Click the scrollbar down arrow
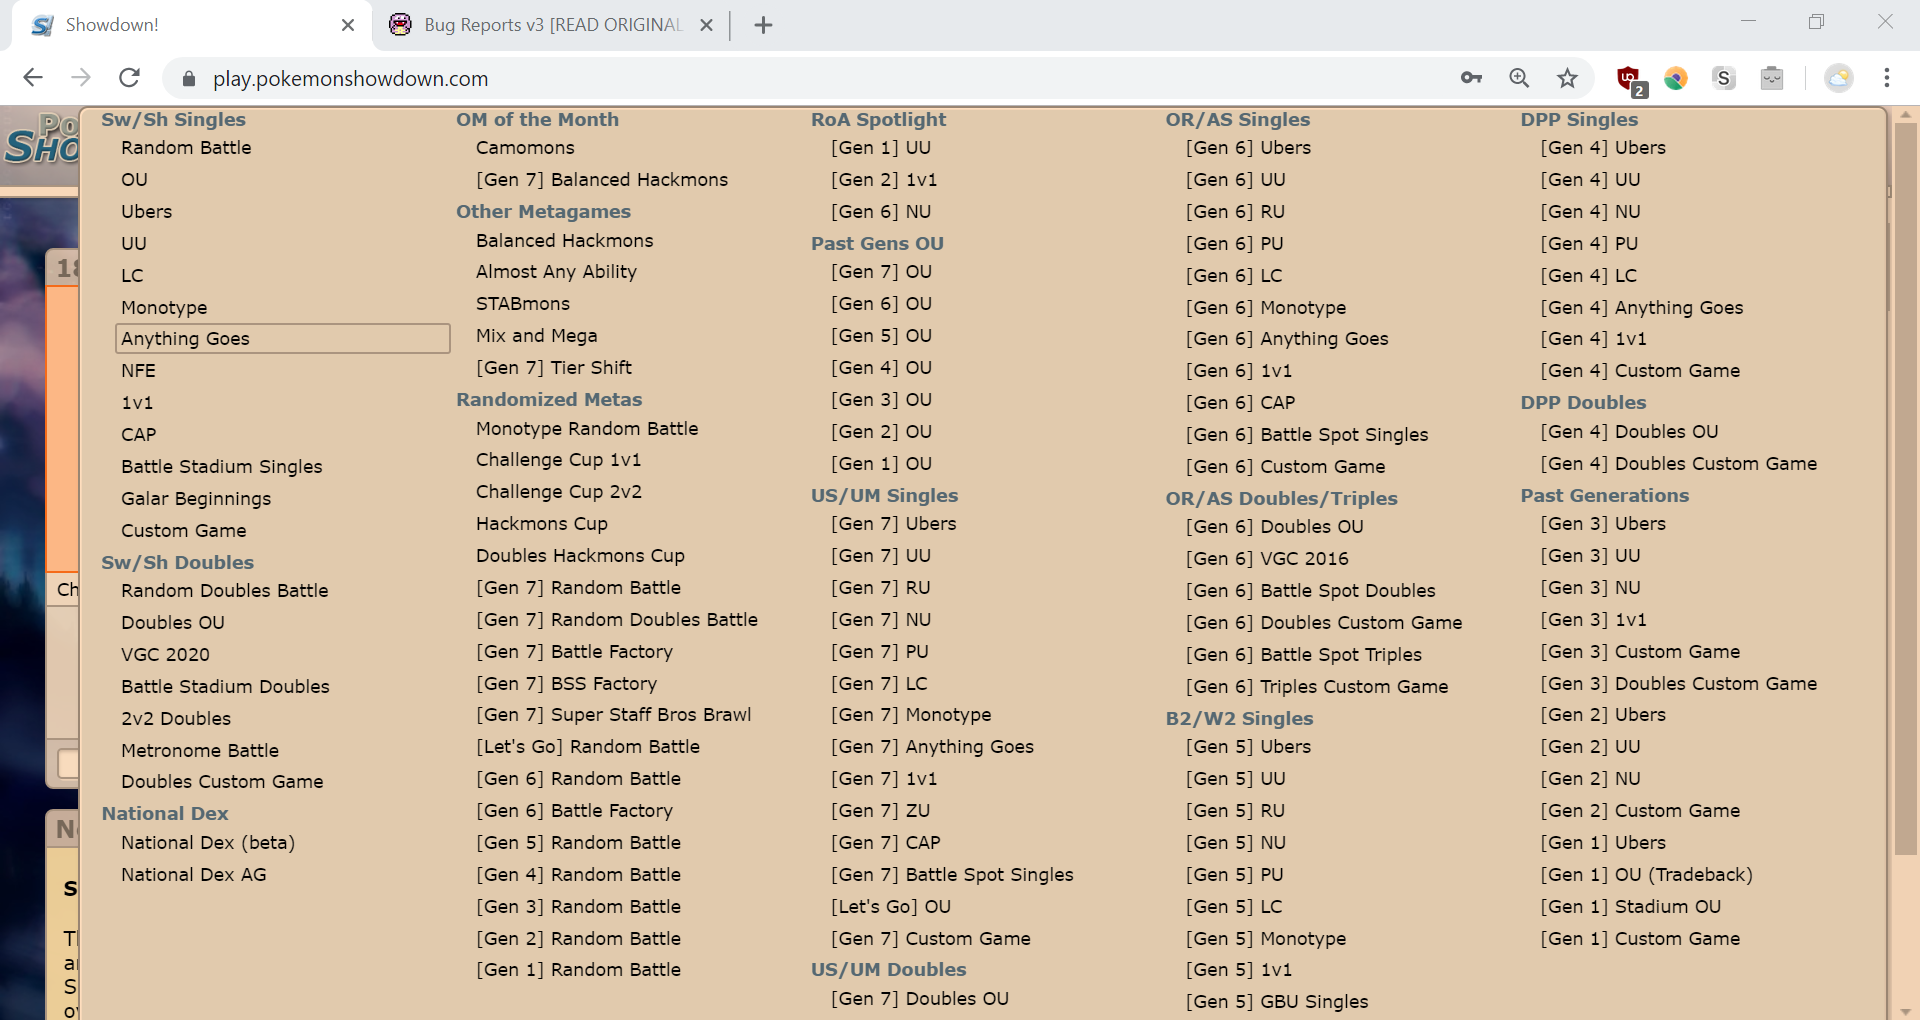This screenshot has width=1920, height=1020. 1905,1010
